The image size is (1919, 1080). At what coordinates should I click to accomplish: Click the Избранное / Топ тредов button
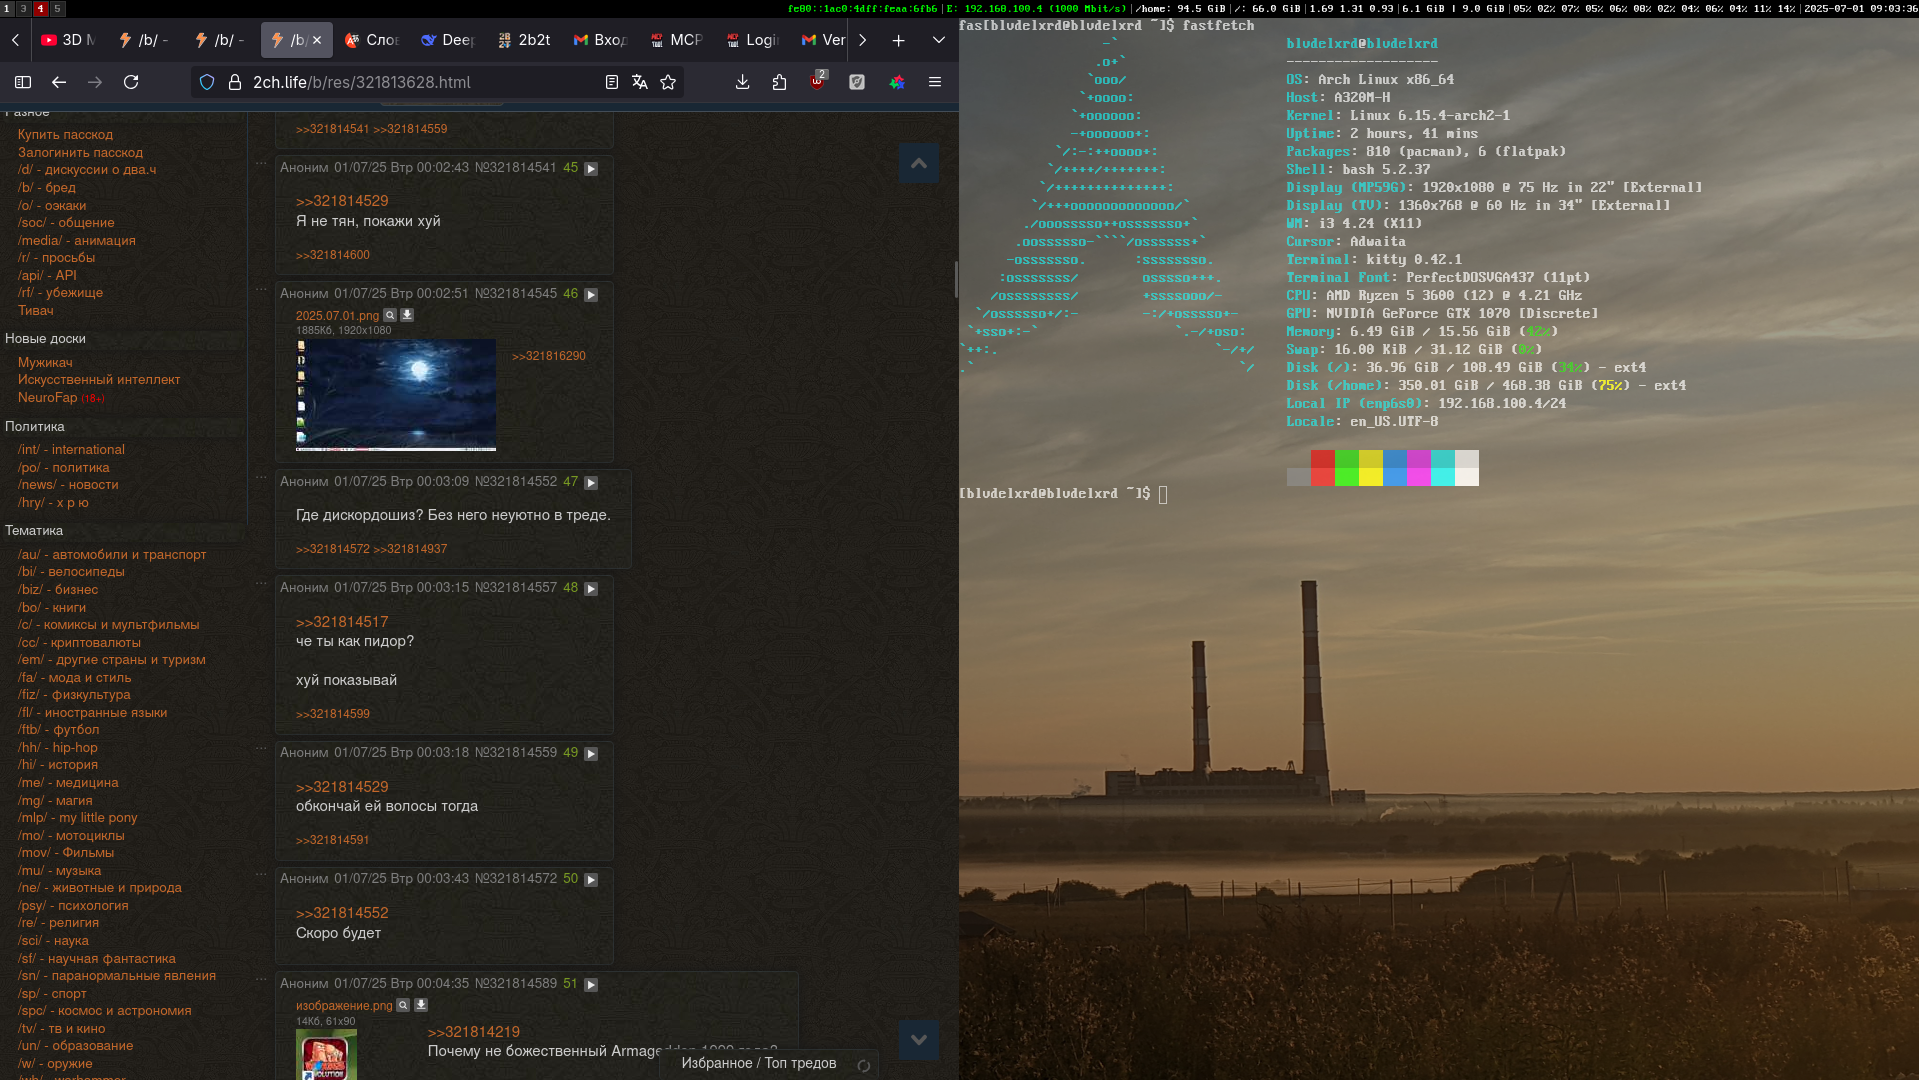click(758, 1063)
